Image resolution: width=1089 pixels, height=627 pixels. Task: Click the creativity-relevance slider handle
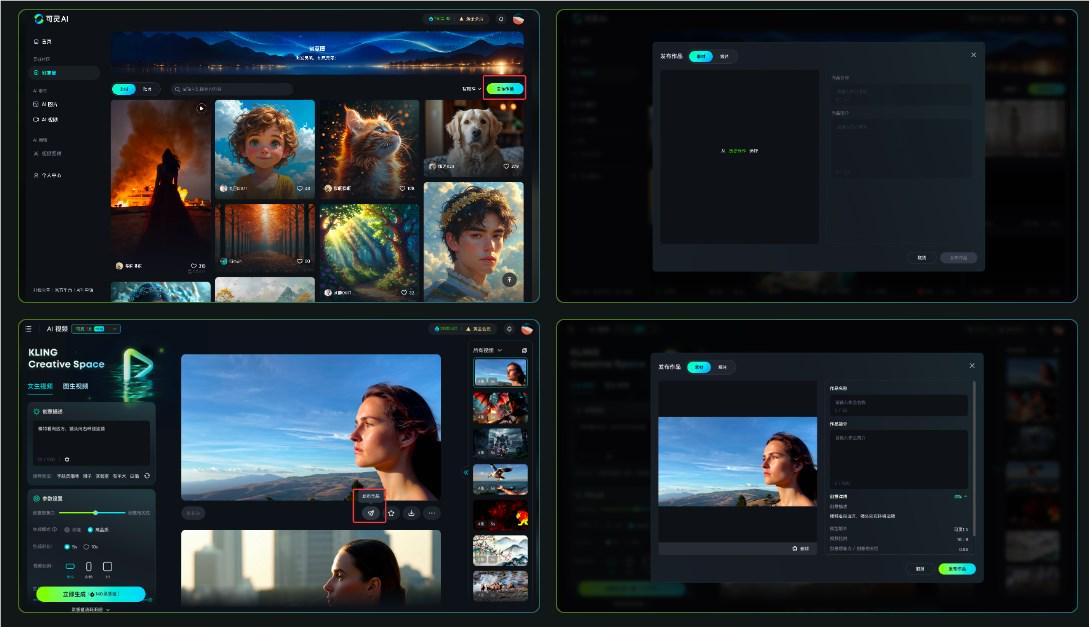click(95, 512)
